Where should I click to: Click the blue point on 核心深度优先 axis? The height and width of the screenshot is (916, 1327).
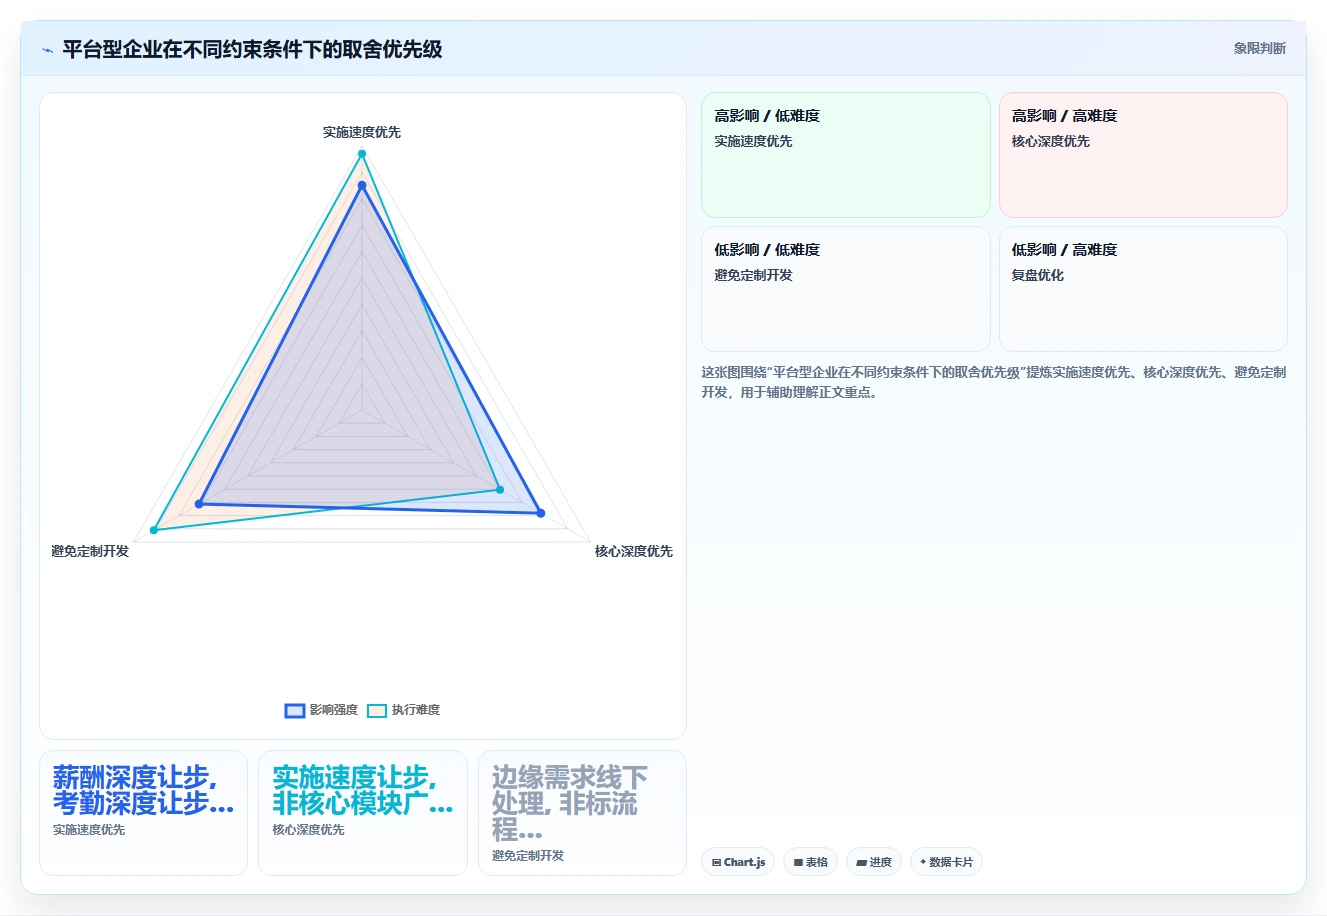pyautogui.click(x=541, y=513)
